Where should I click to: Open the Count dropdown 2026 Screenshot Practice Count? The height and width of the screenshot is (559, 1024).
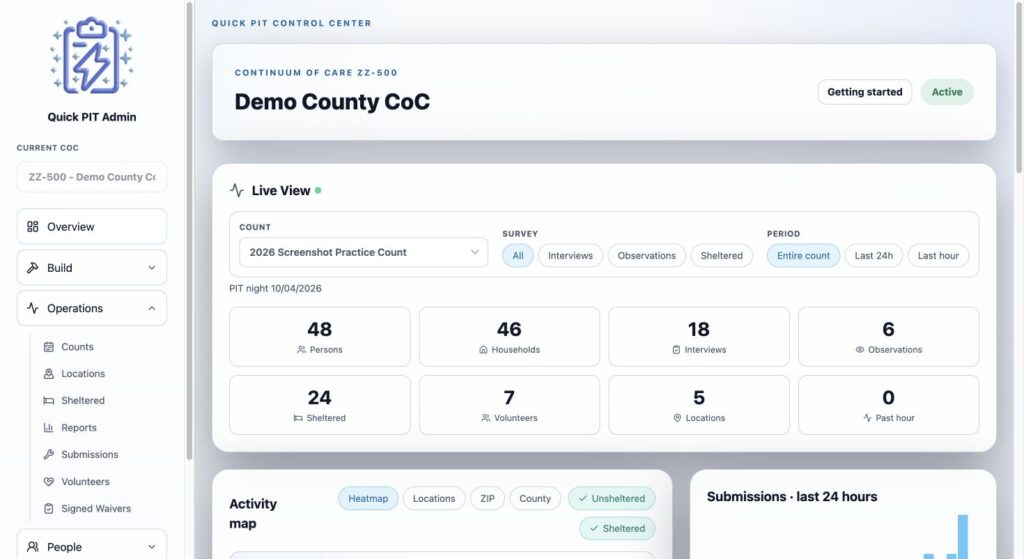point(363,252)
